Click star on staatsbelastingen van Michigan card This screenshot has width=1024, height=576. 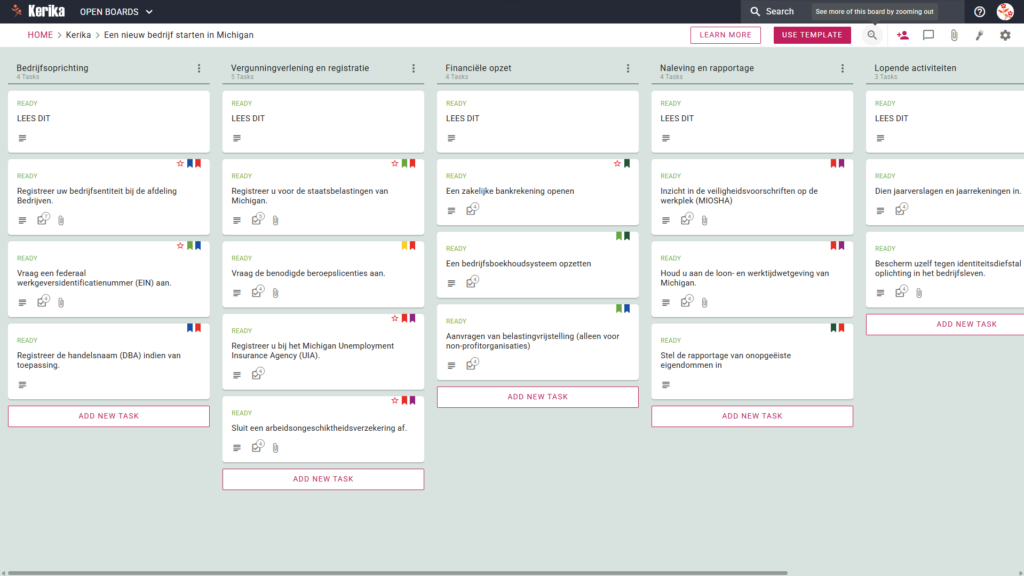394,163
